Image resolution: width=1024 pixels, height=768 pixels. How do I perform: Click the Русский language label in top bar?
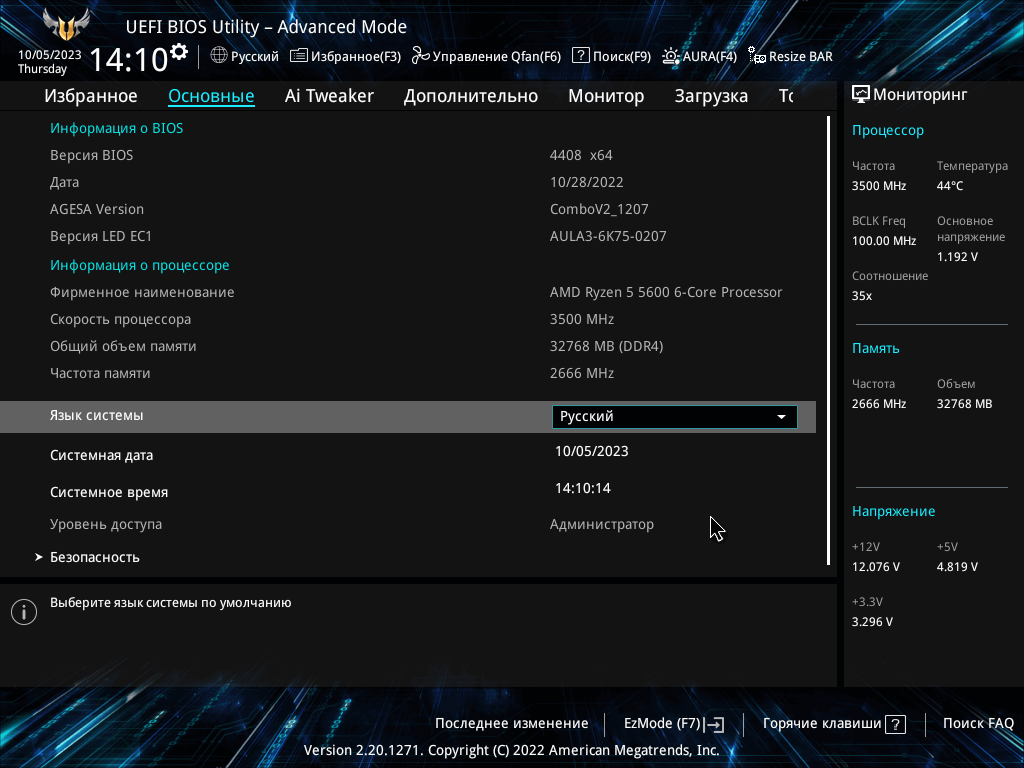pos(255,56)
